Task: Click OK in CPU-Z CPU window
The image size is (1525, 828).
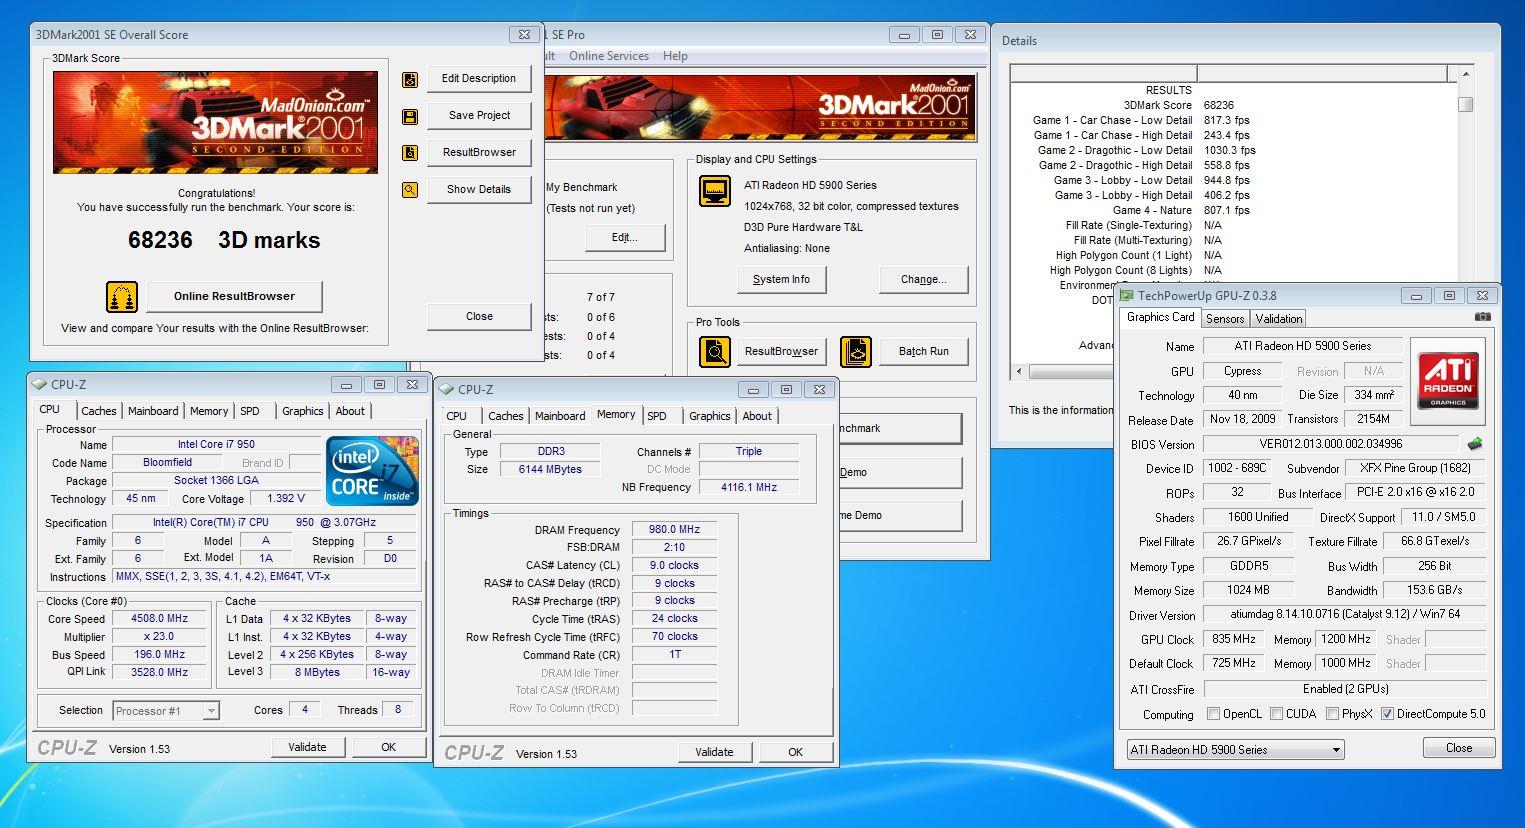Action: coord(388,747)
